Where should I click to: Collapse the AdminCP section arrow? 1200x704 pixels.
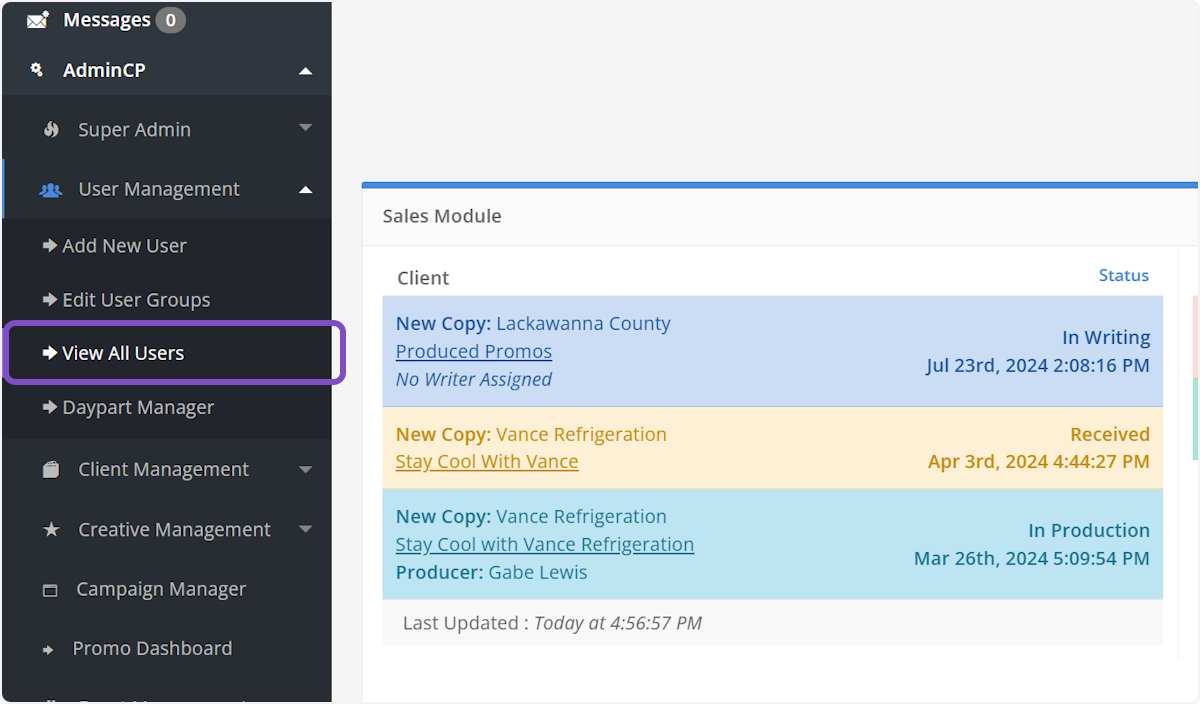click(306, 71)
